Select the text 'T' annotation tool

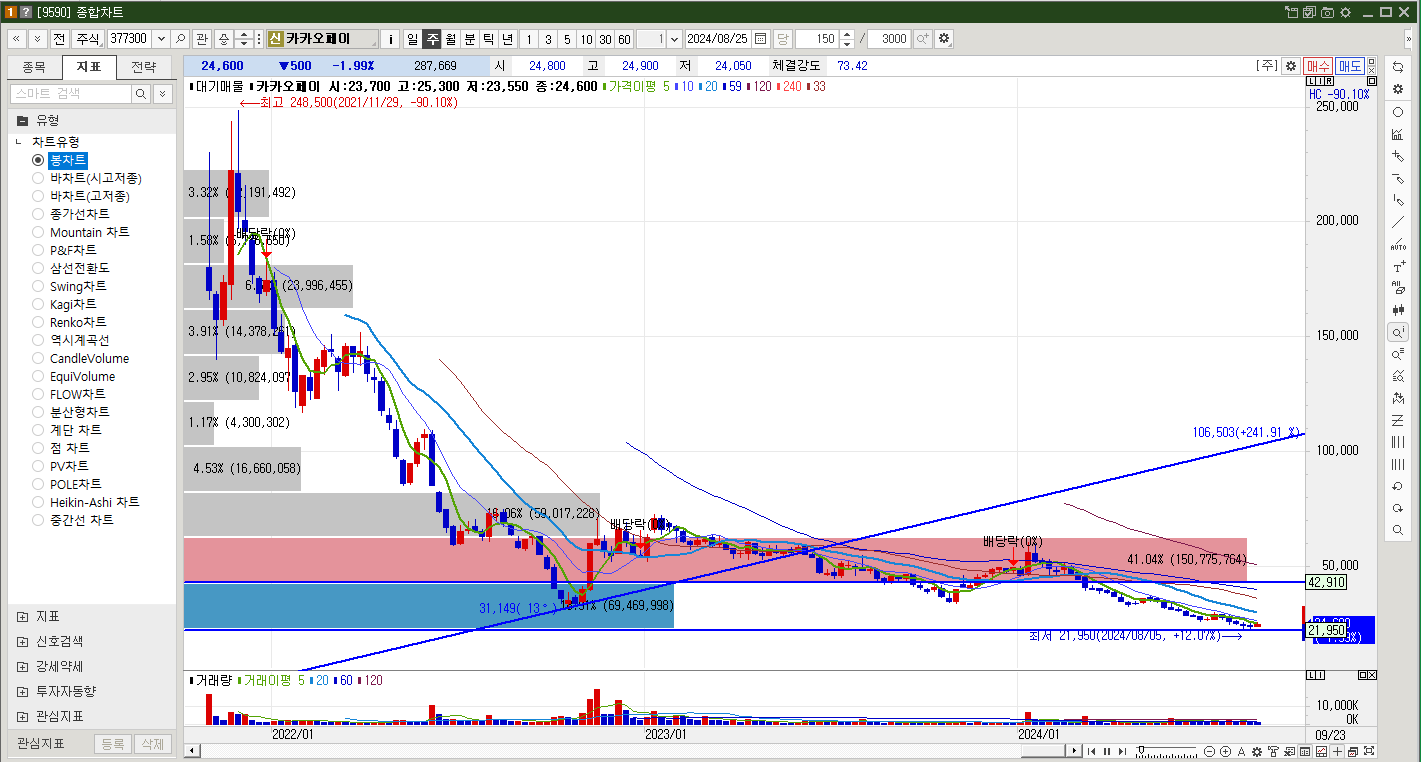point(1398,266)
